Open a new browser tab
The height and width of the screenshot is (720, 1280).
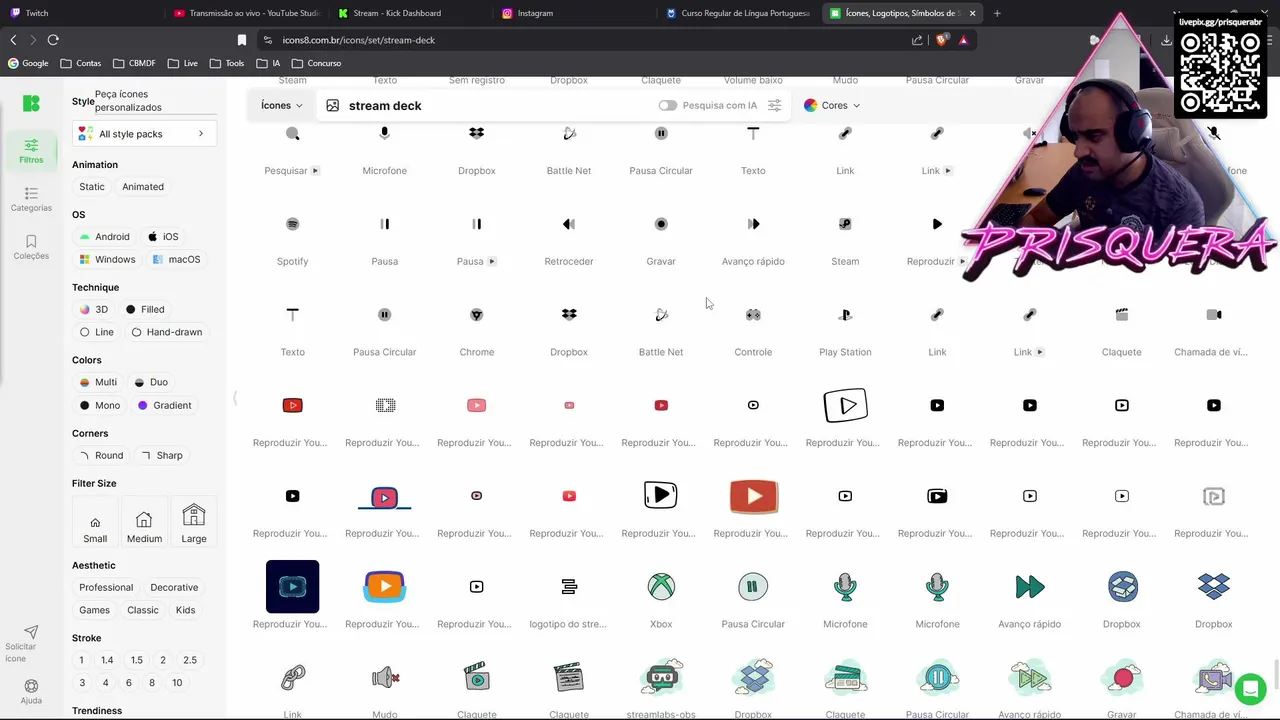(997, 13)
